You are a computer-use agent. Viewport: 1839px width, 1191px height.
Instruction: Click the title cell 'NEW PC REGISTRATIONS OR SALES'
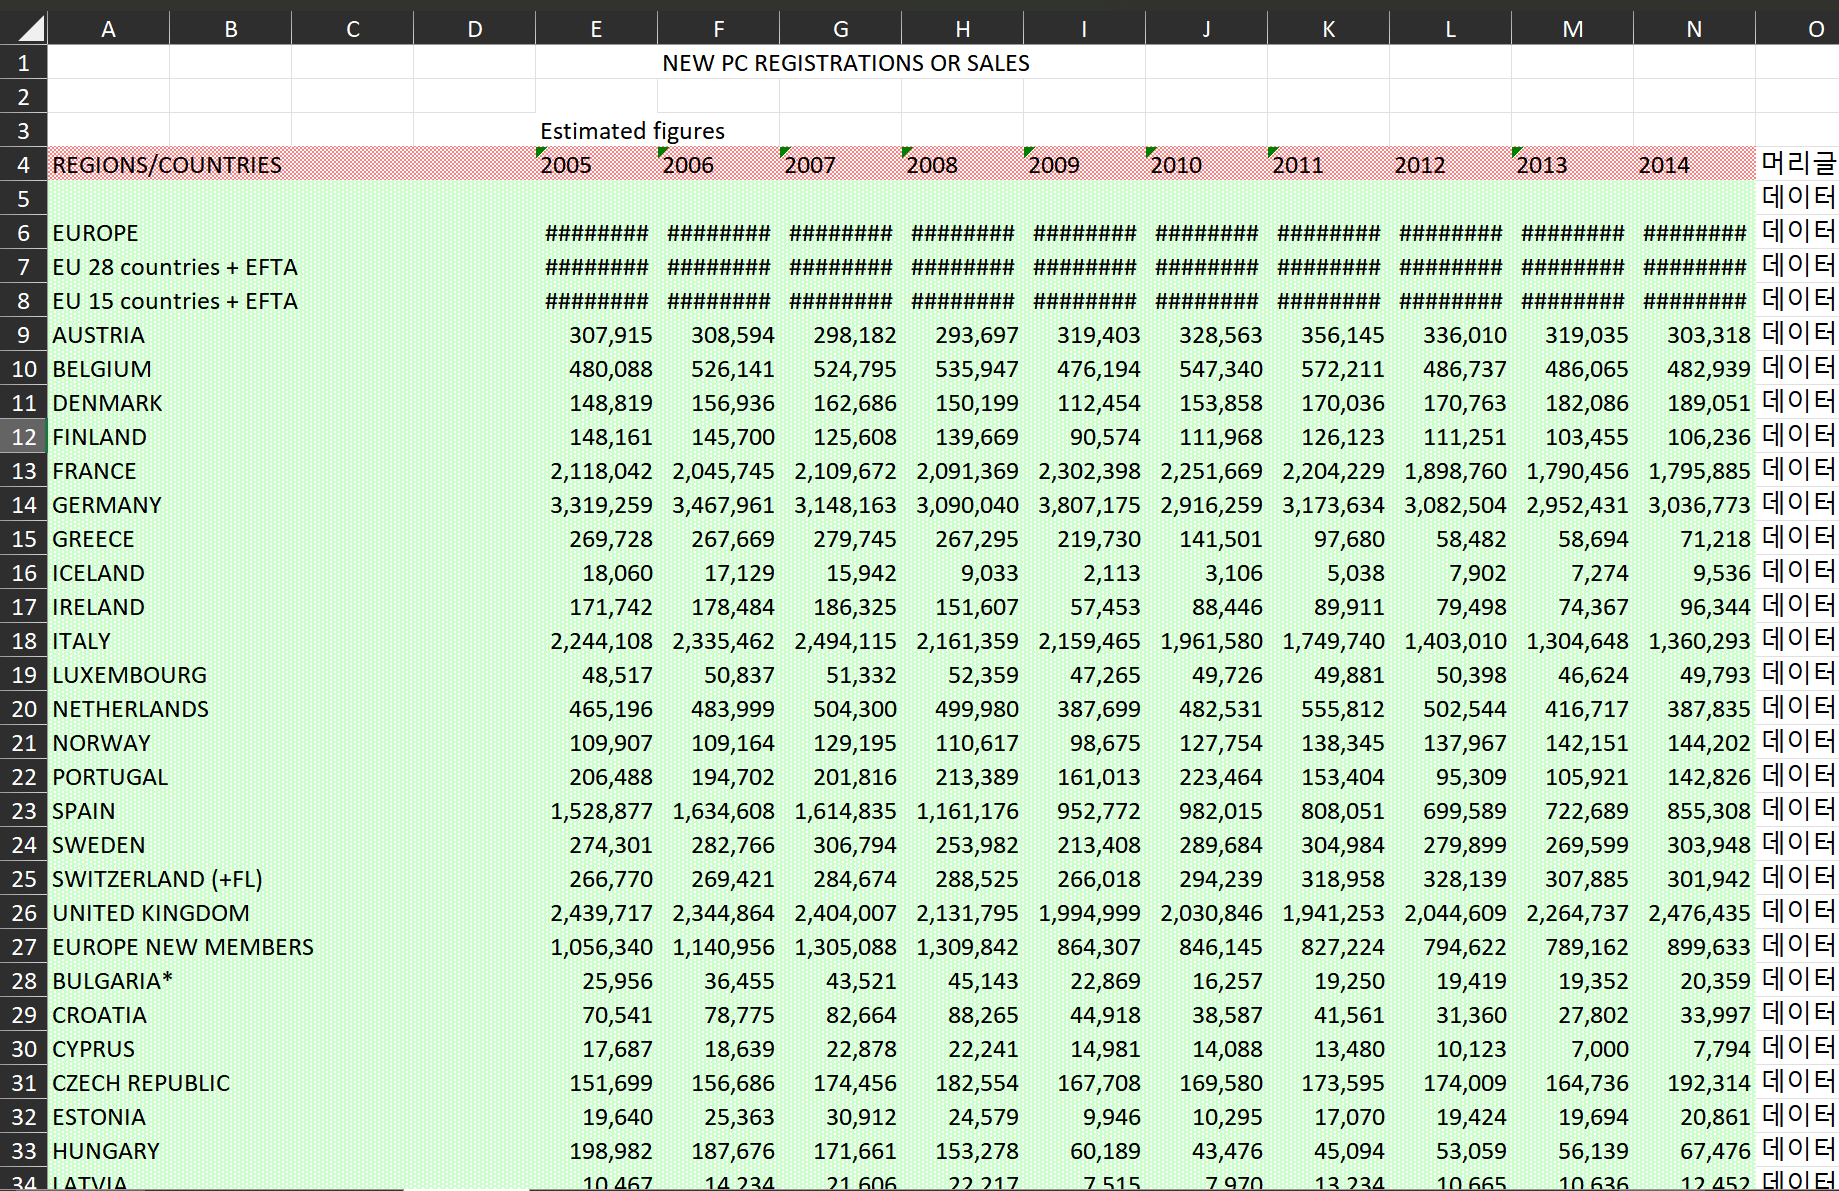[x=846, y=63]
